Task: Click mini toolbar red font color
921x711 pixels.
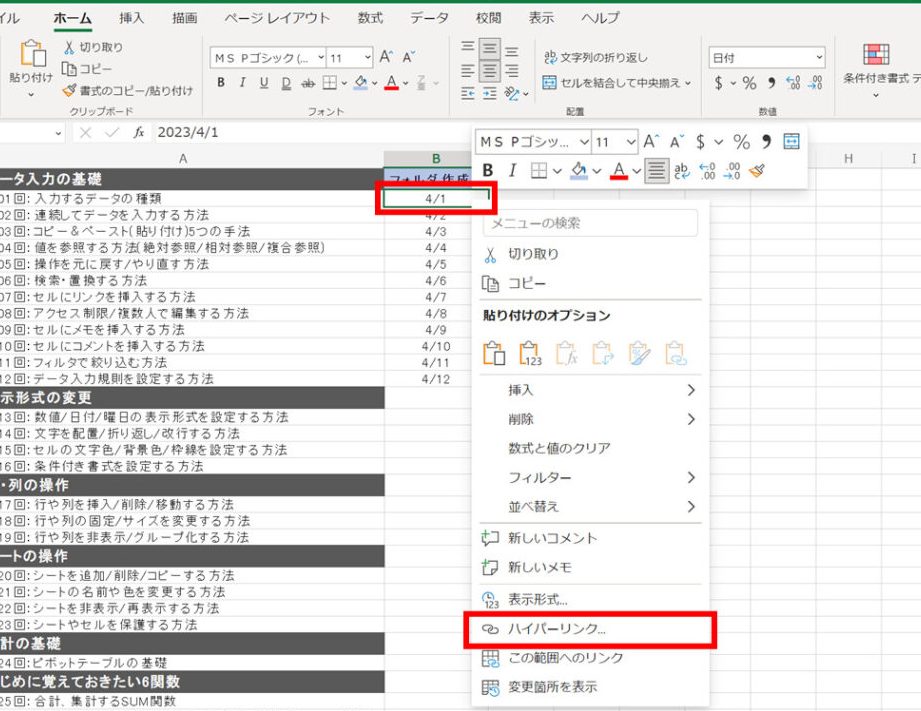Action: coord(619,170)
